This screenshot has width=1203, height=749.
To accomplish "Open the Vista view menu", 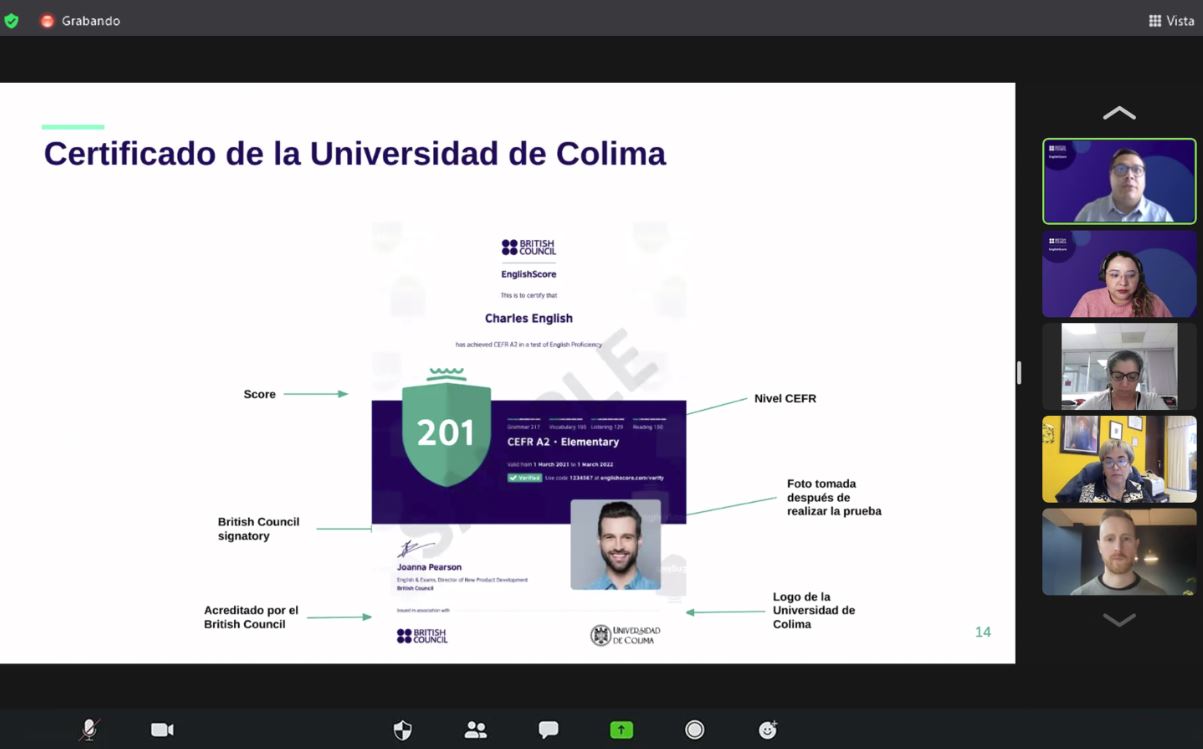I will point(1171,20).
